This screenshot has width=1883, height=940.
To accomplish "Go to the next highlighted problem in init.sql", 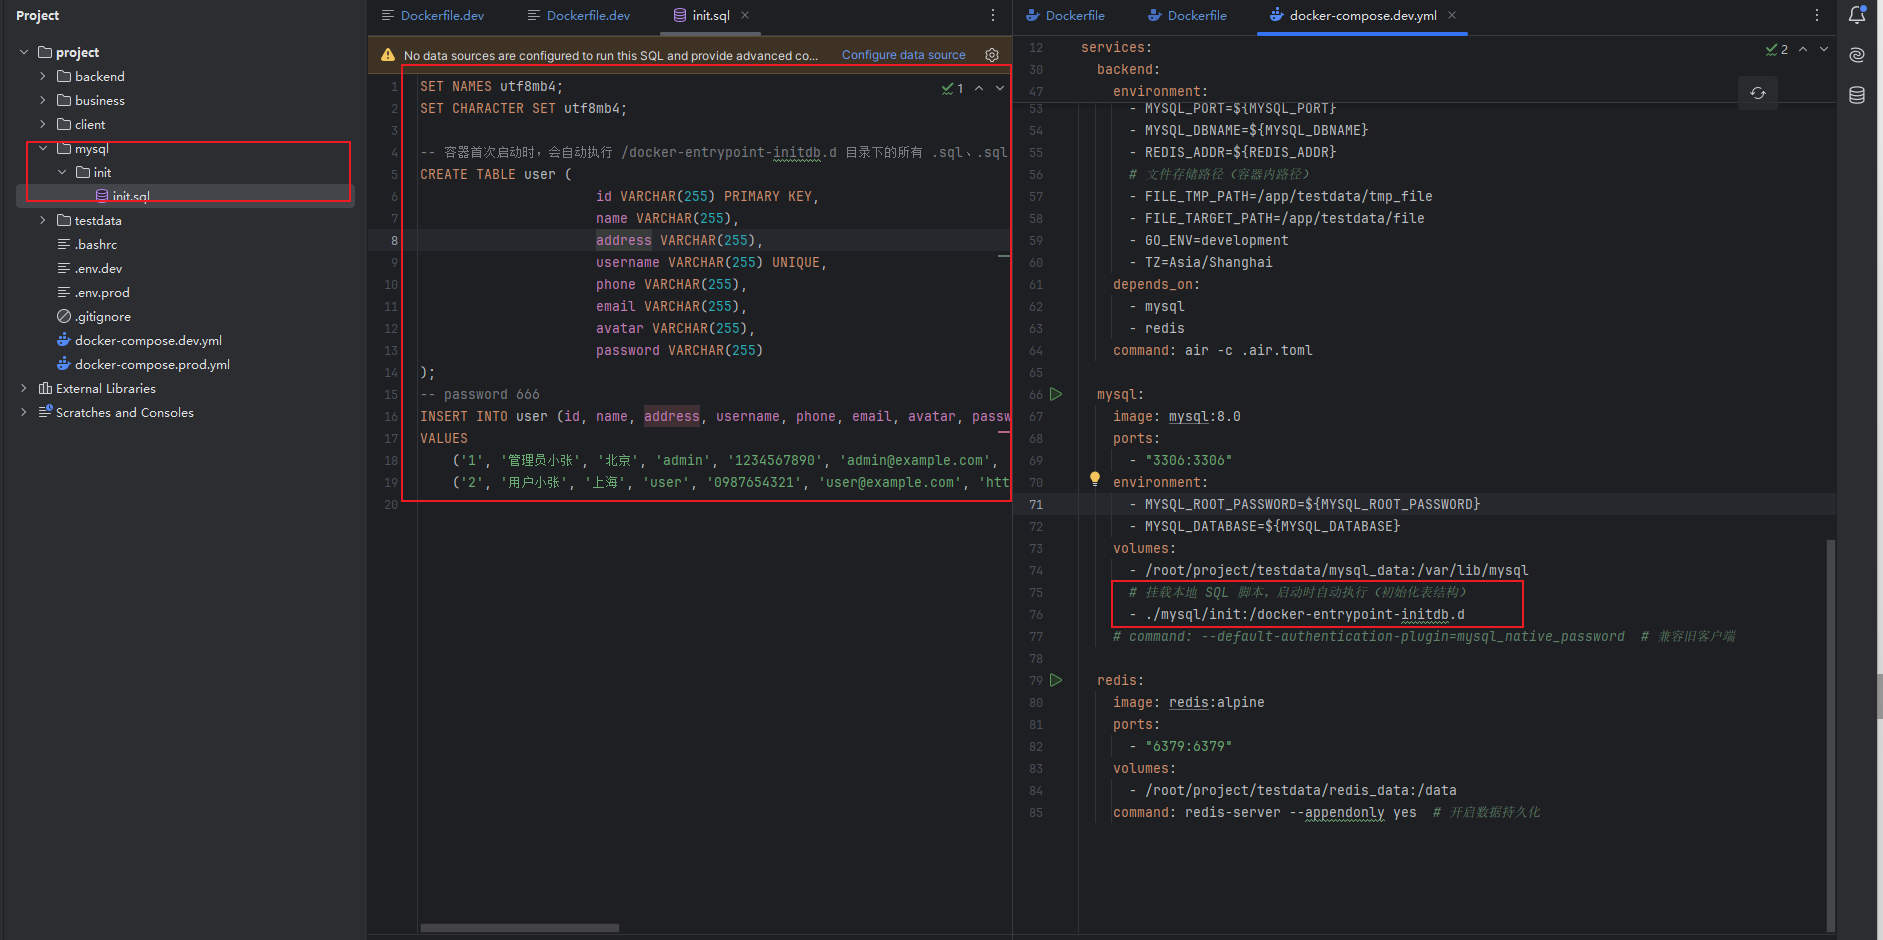I will (1000, 88).
